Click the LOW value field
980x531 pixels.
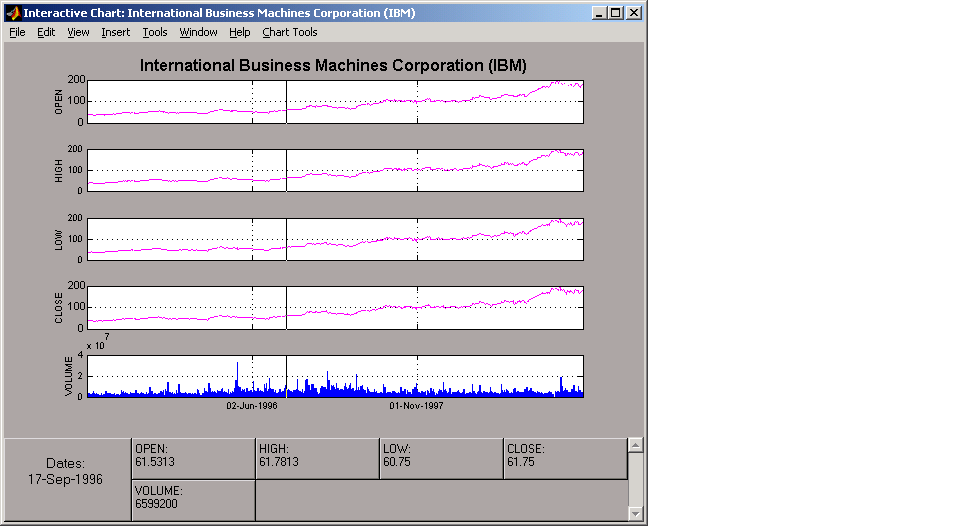coord(441,459)
